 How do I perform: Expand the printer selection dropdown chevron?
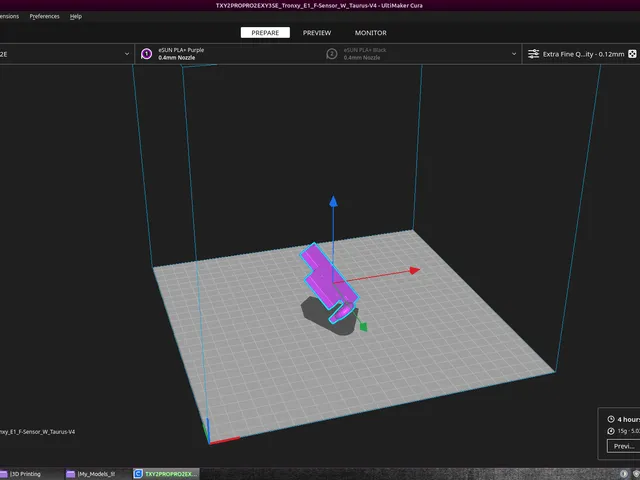click(x=127, y=54)
